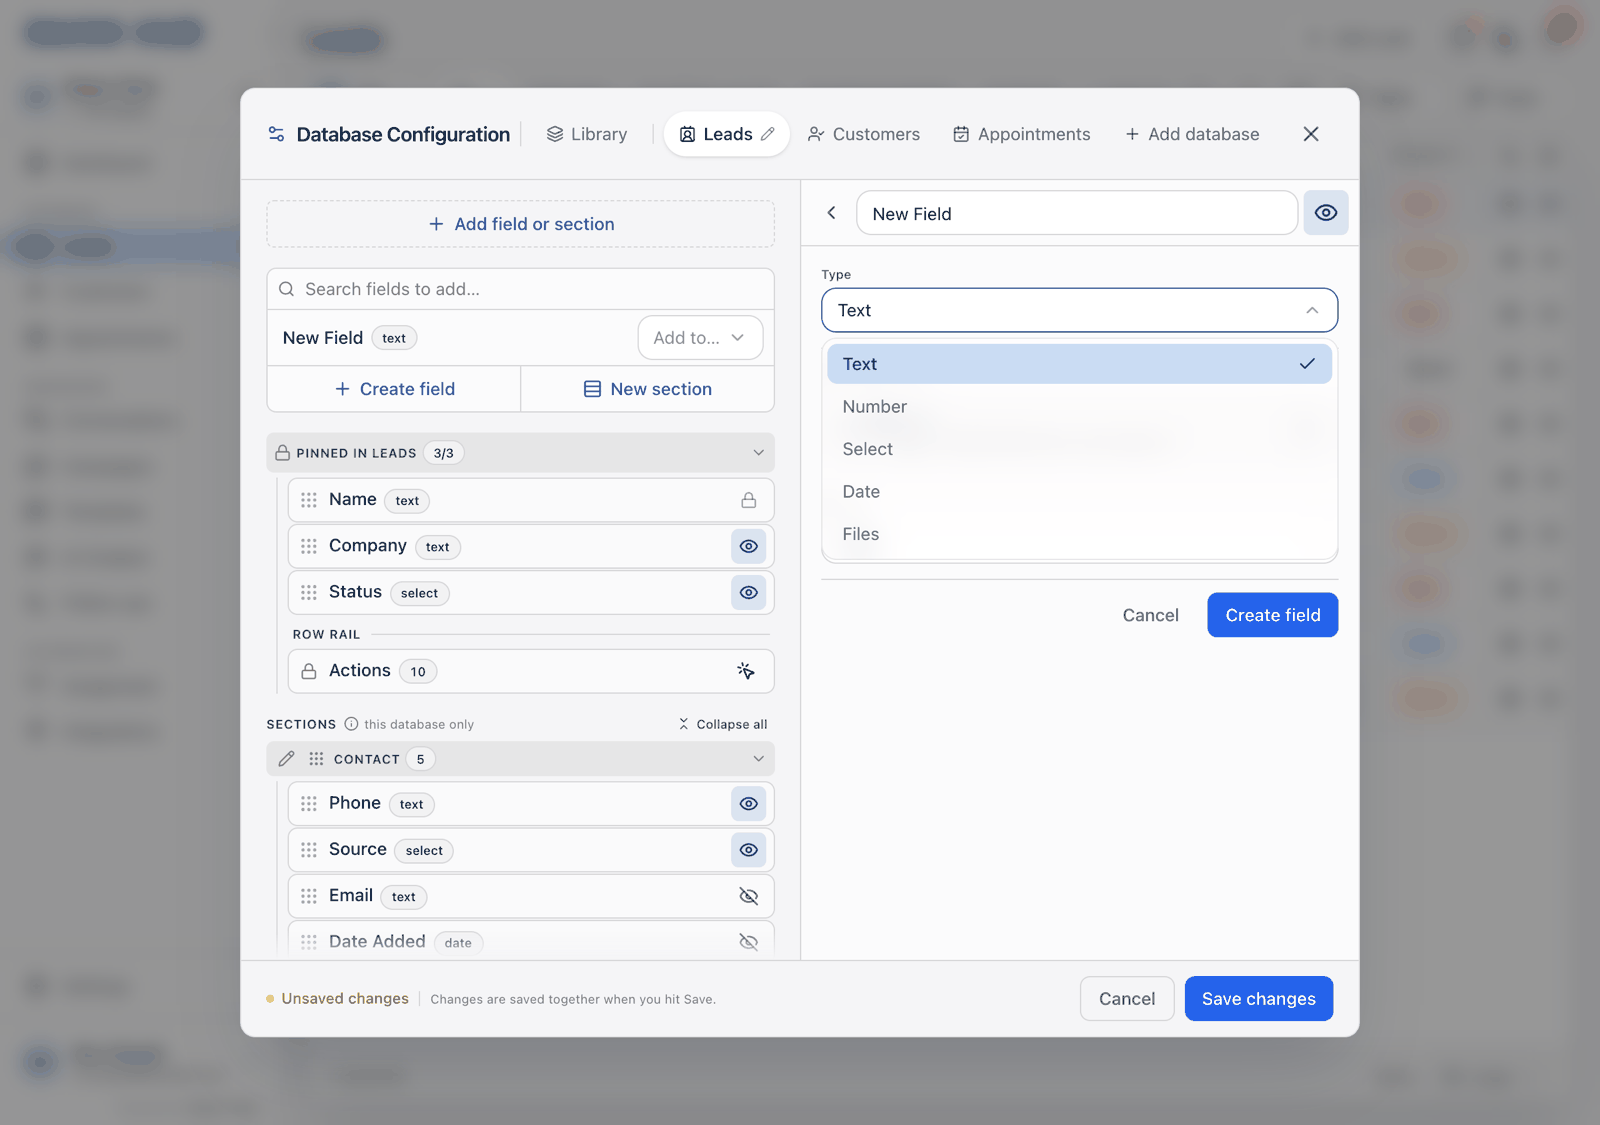1600x1125 pixels.
Task: Select Number from the type list
Action: coord(1079,407)
